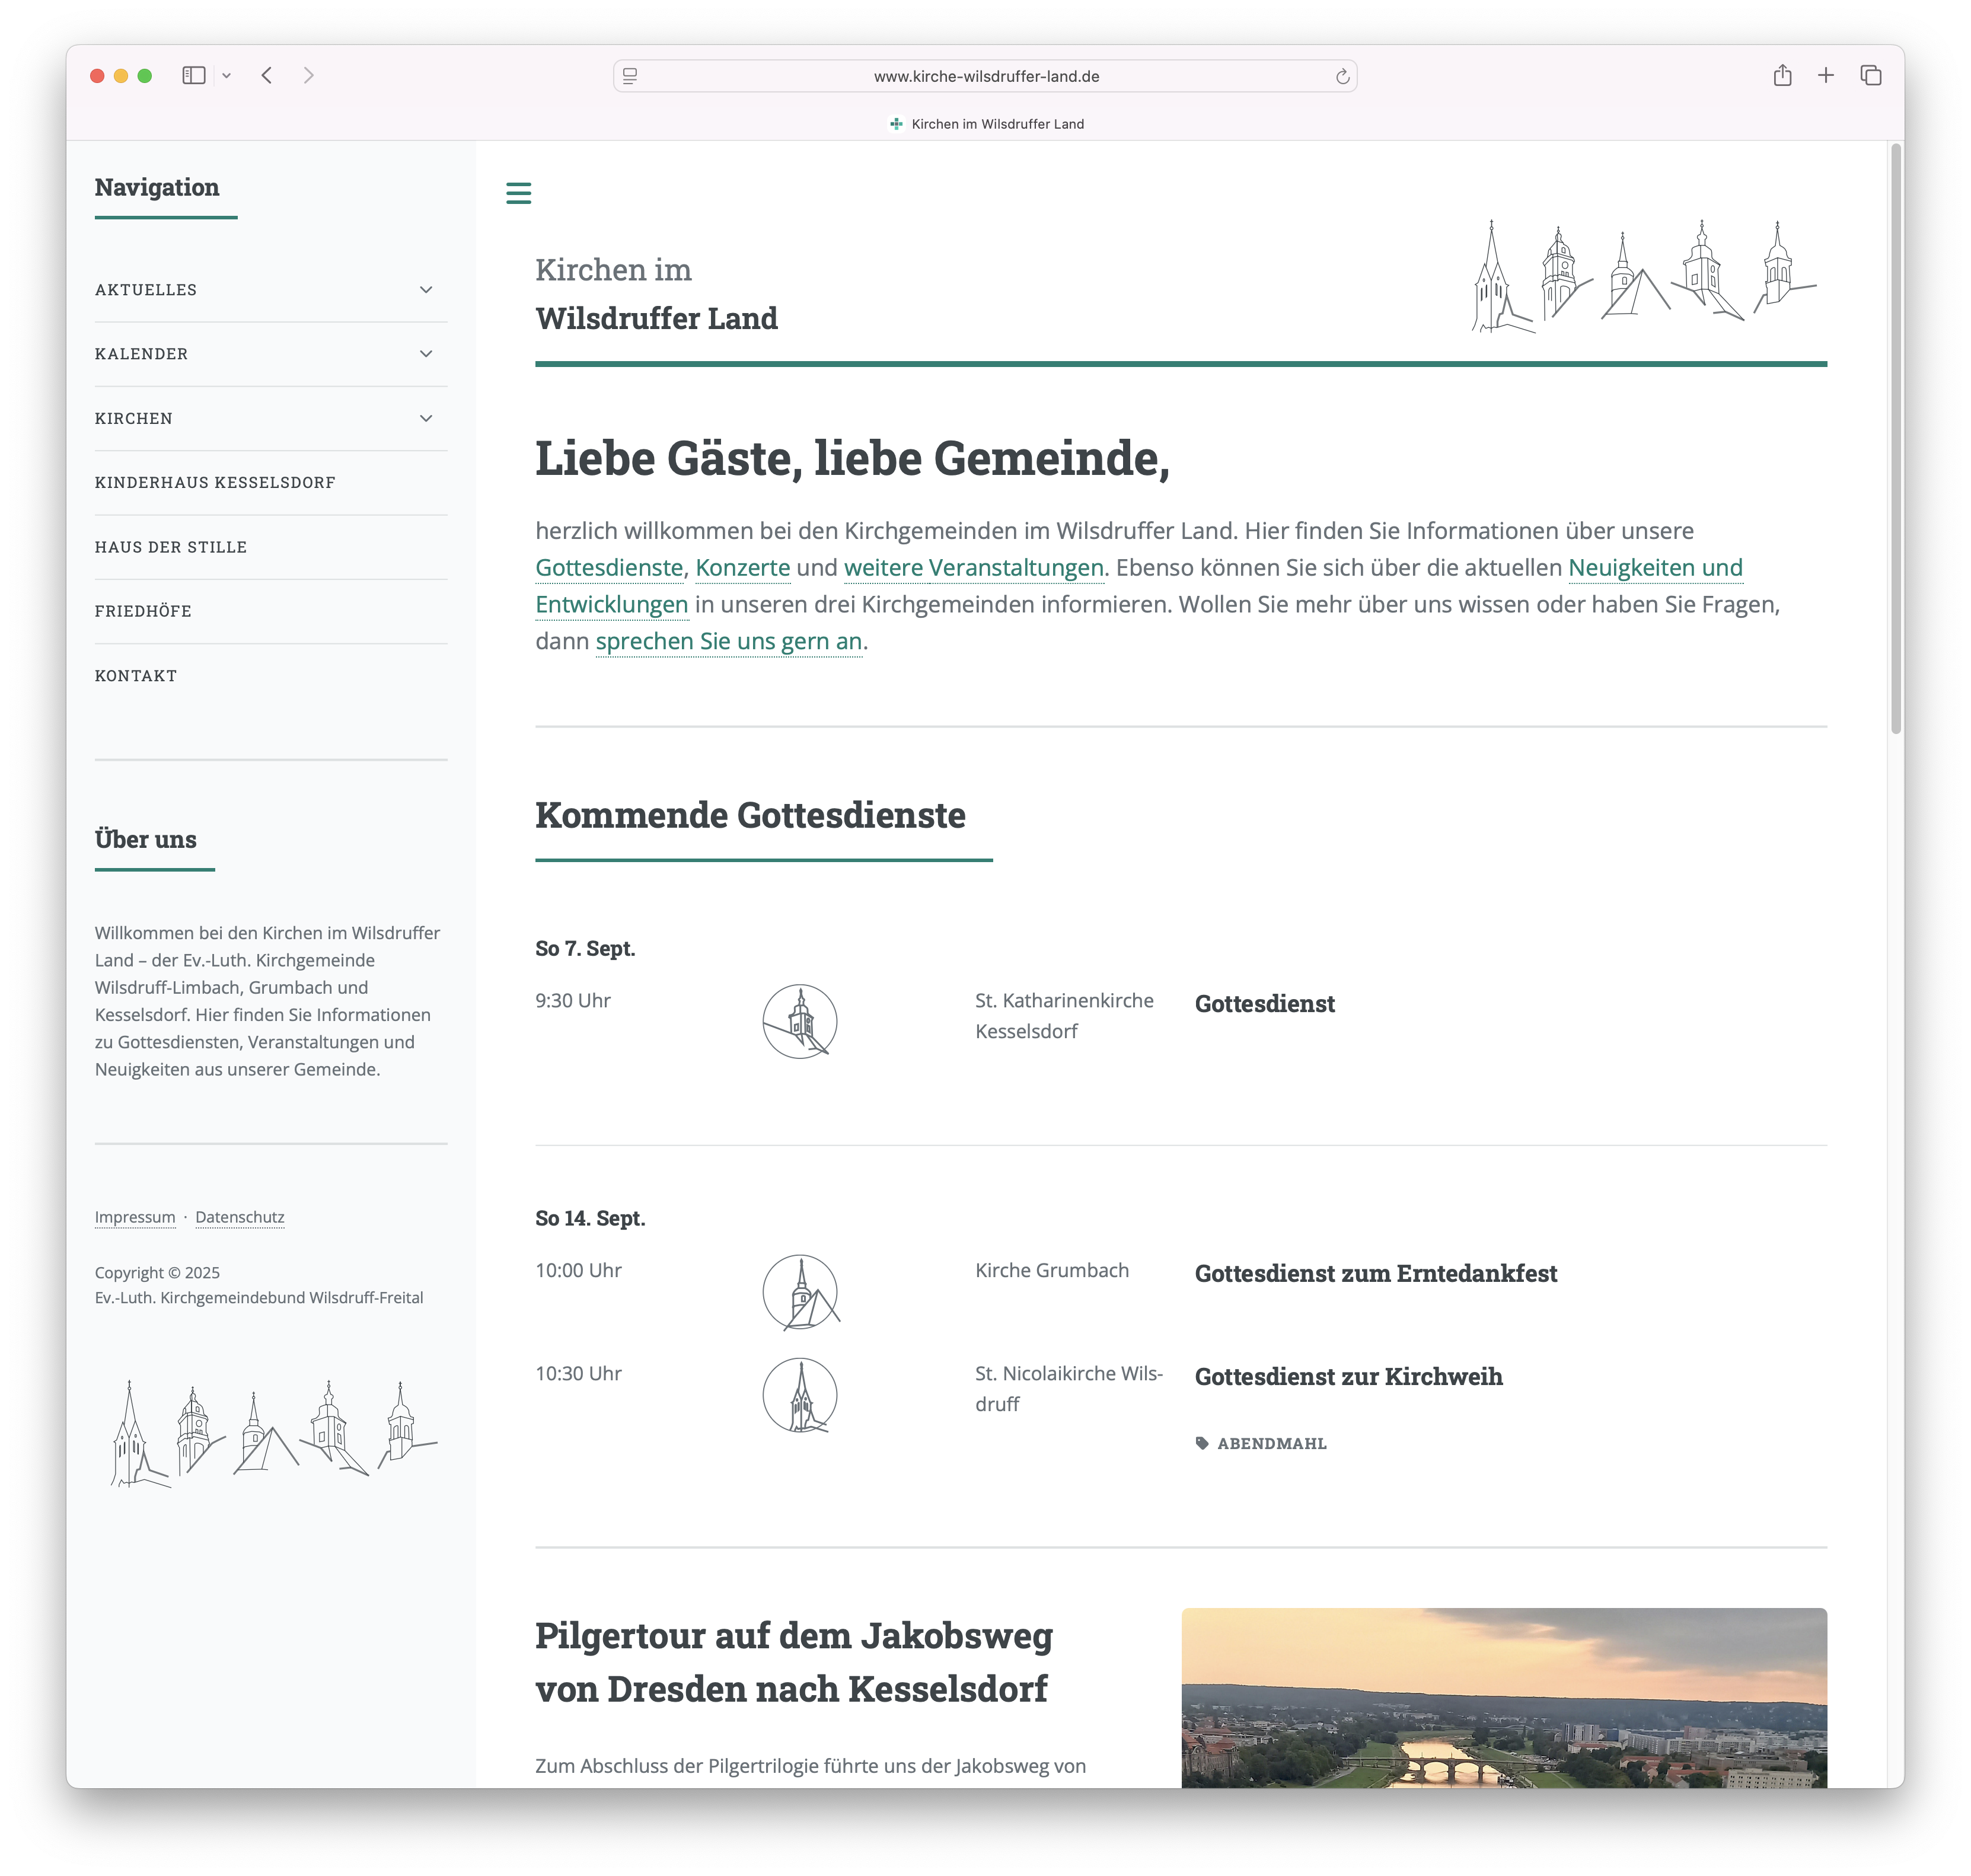The height and width of the screenshot is (1876, 1971).
Task: Select the Kontakt navigation item
Action: pyautogui.click(x=136, y=676)
